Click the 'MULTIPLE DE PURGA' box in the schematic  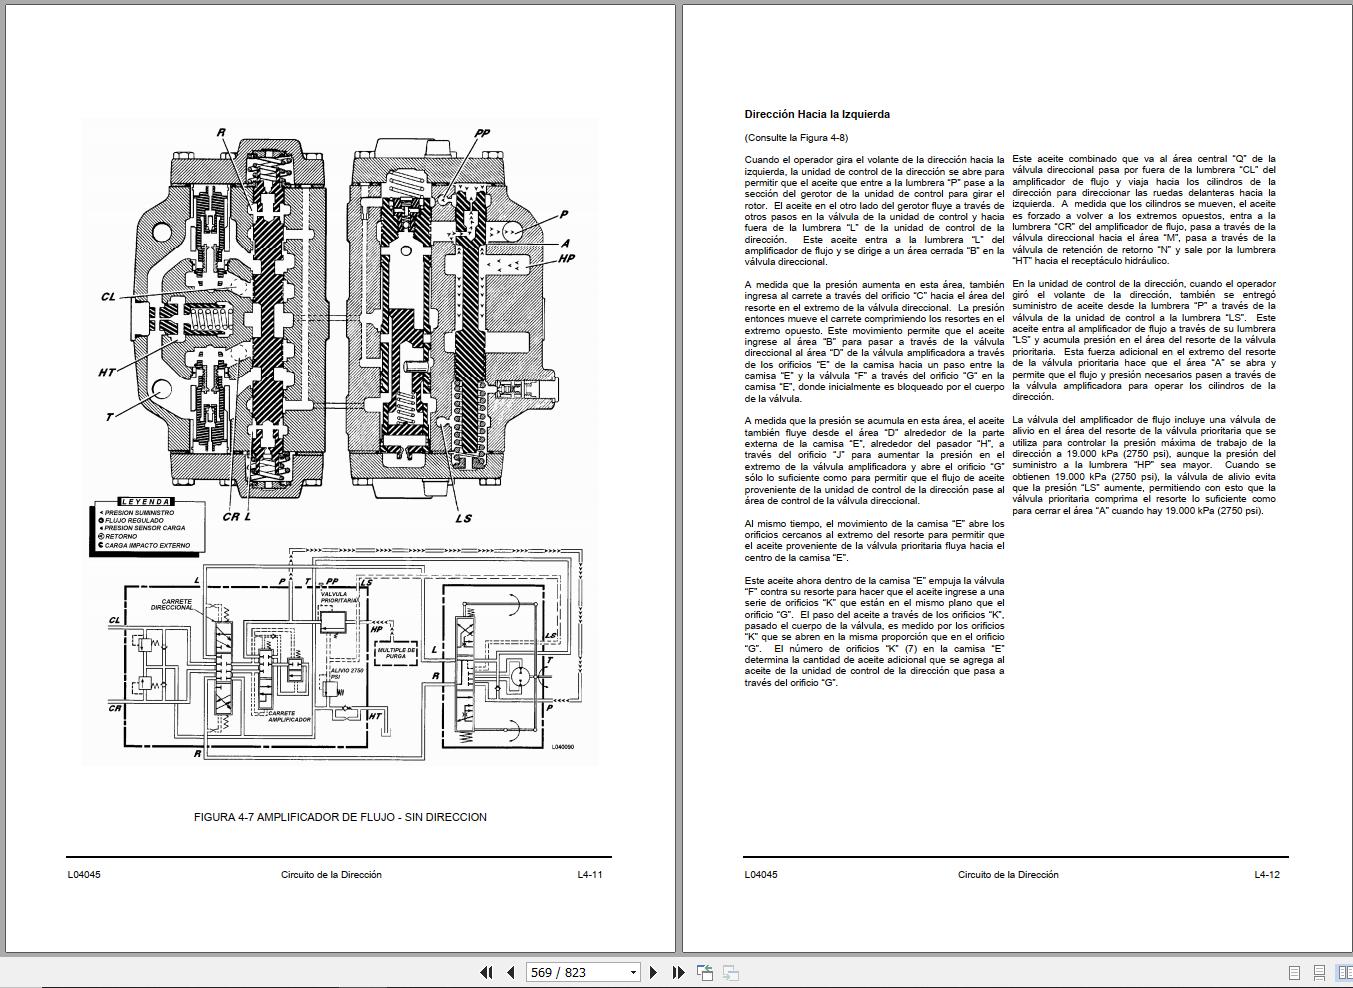(396, 653)
